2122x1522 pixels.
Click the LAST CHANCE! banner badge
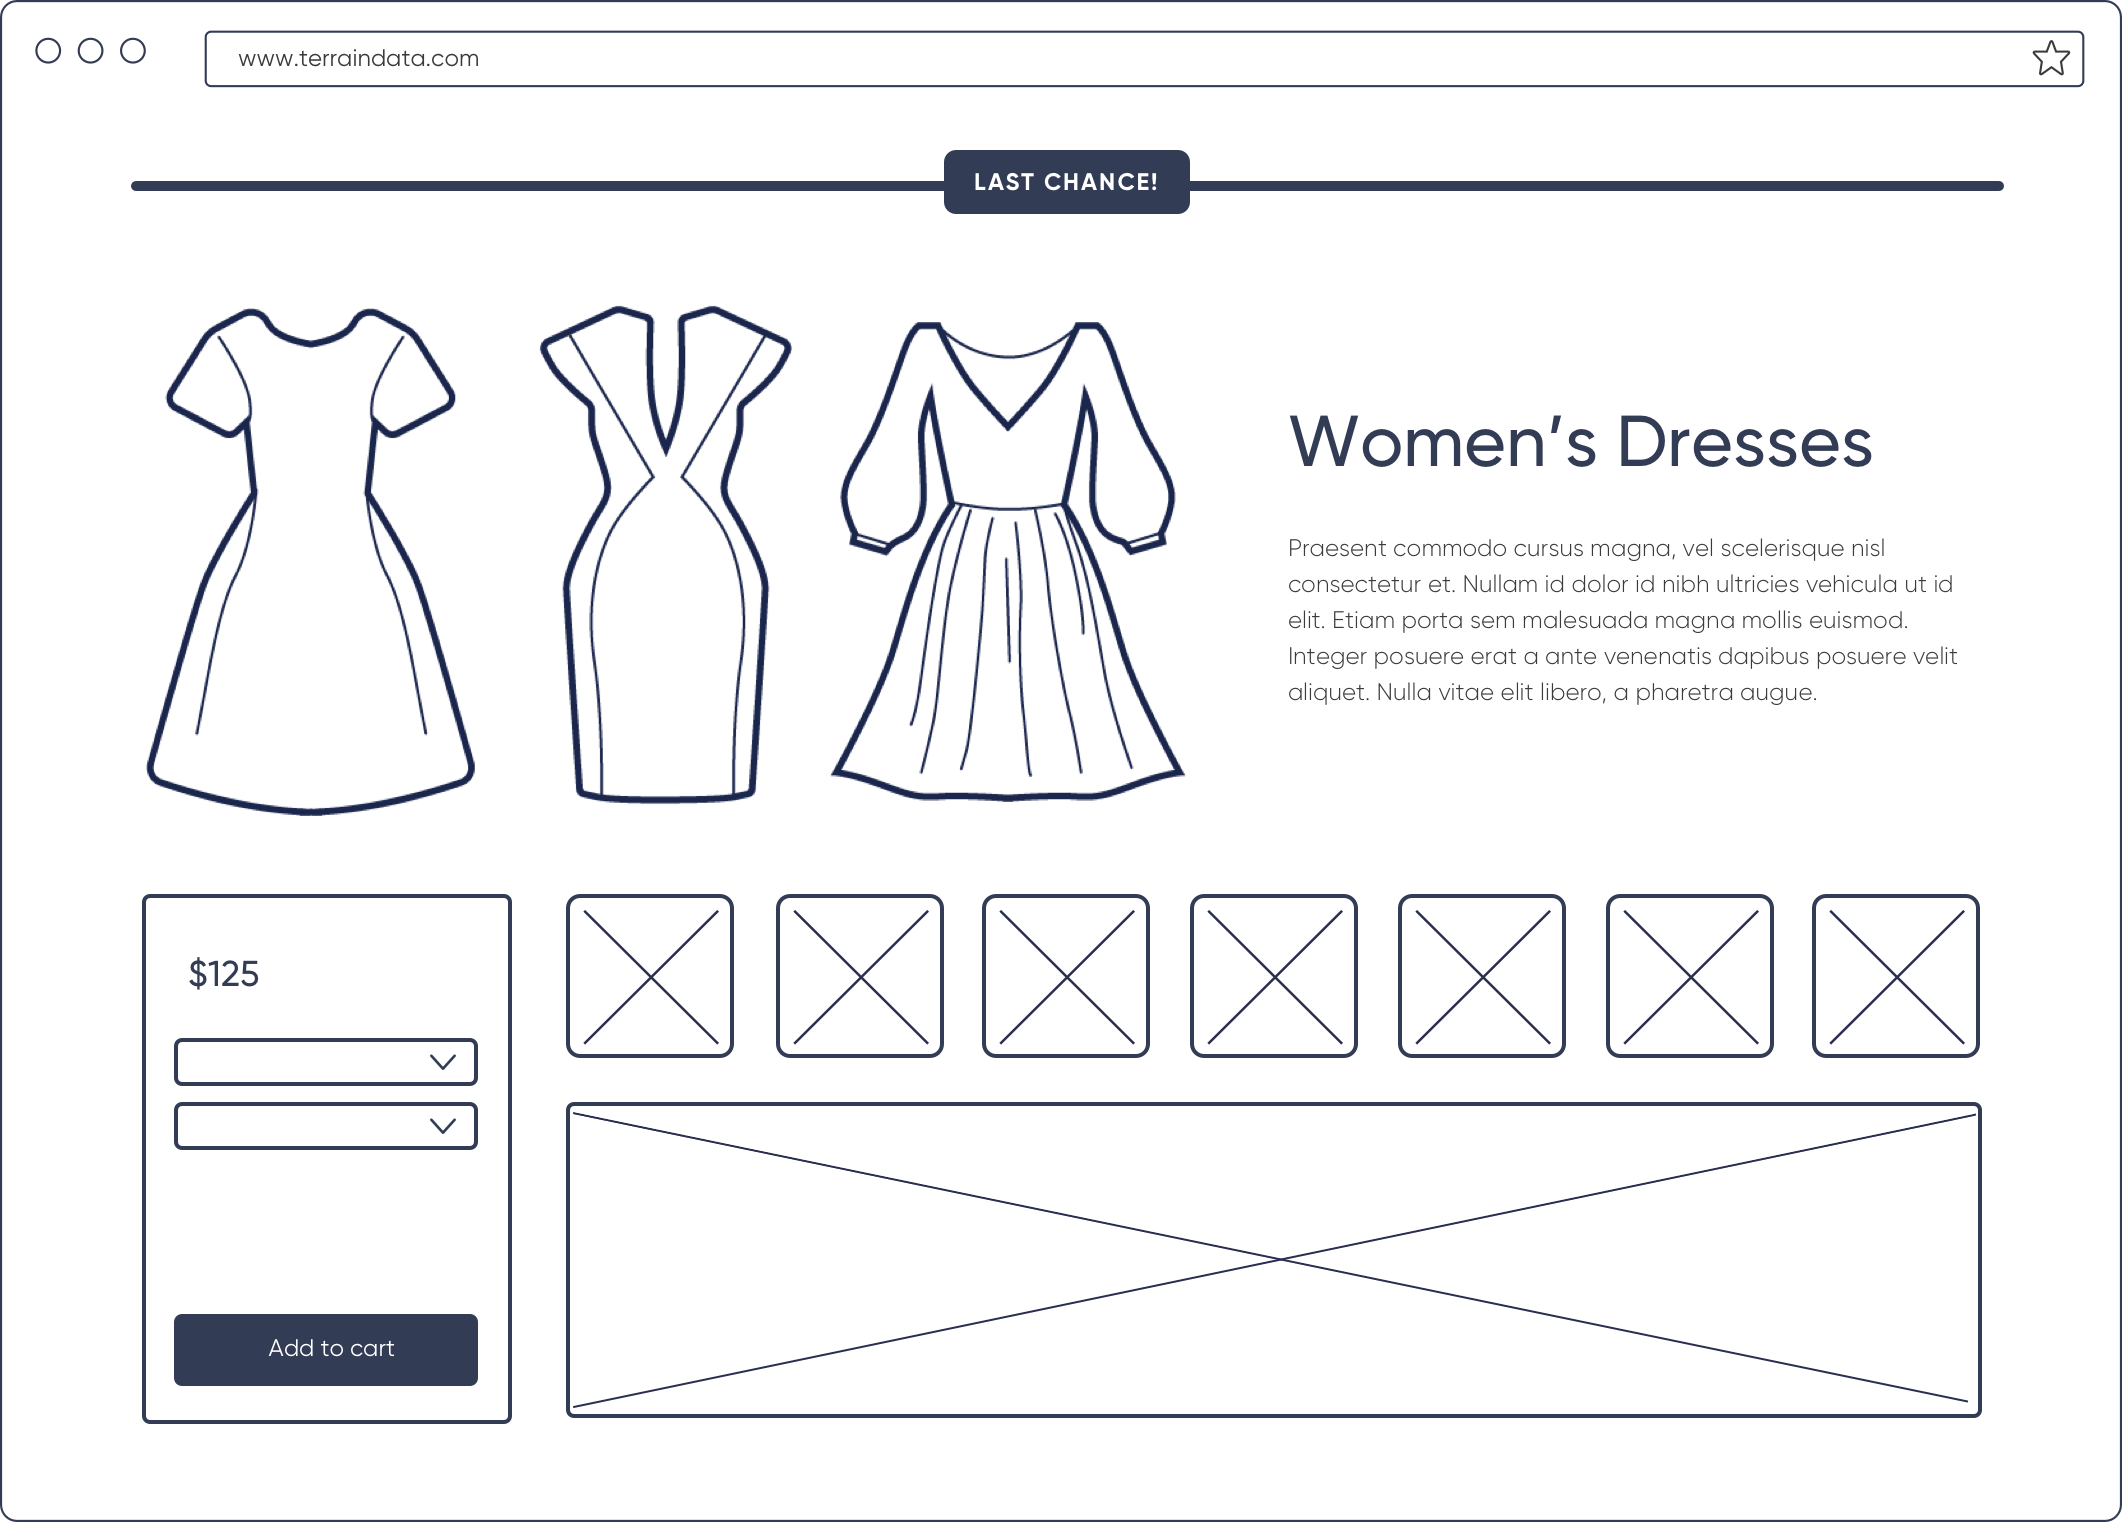coord(1066,182)
